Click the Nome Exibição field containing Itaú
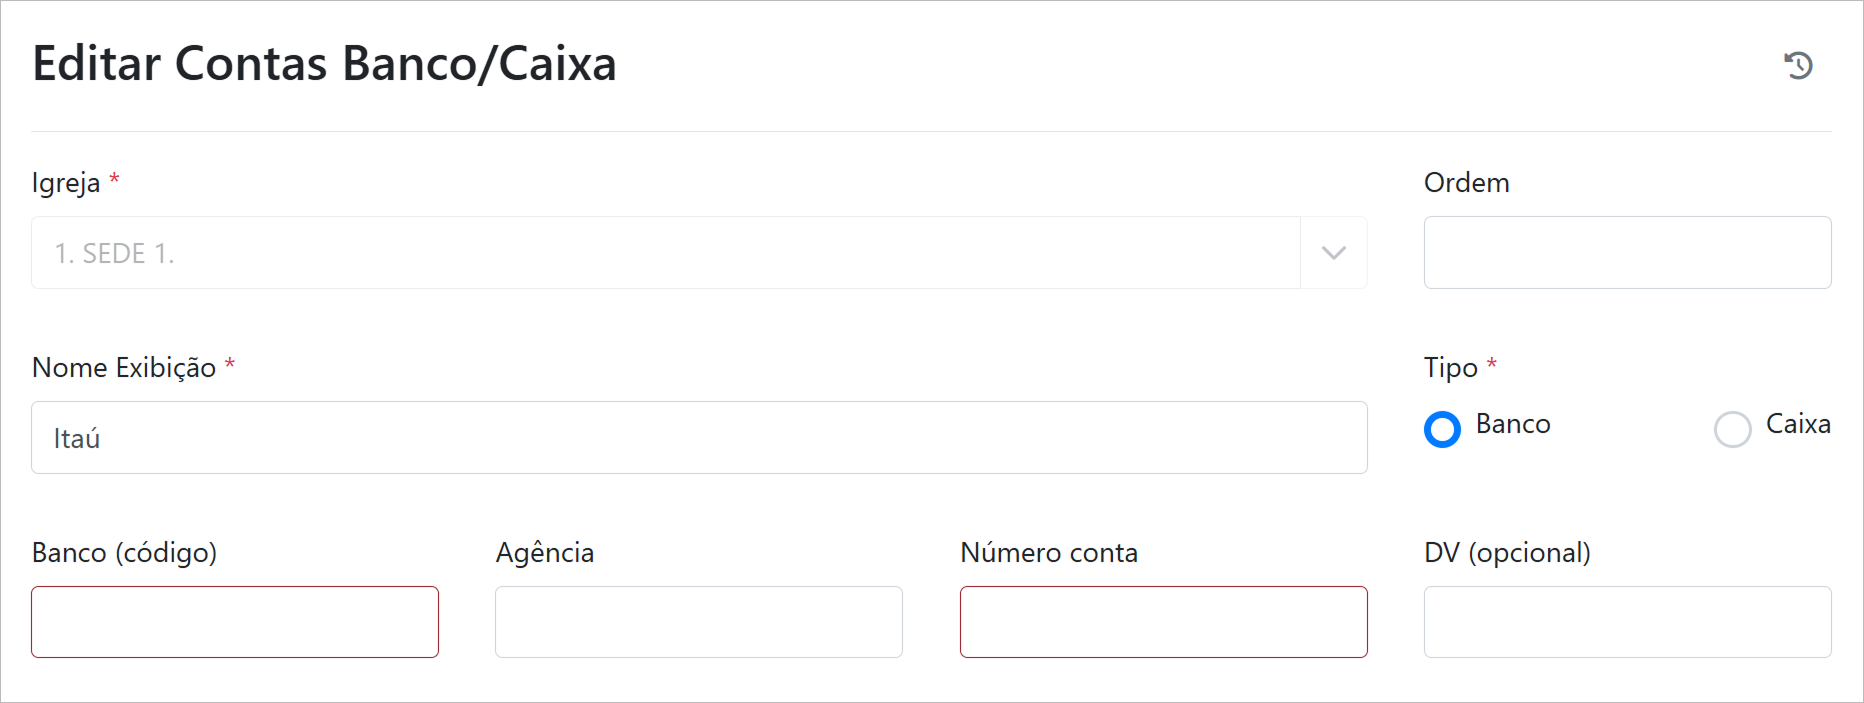 tap(699, 438)
